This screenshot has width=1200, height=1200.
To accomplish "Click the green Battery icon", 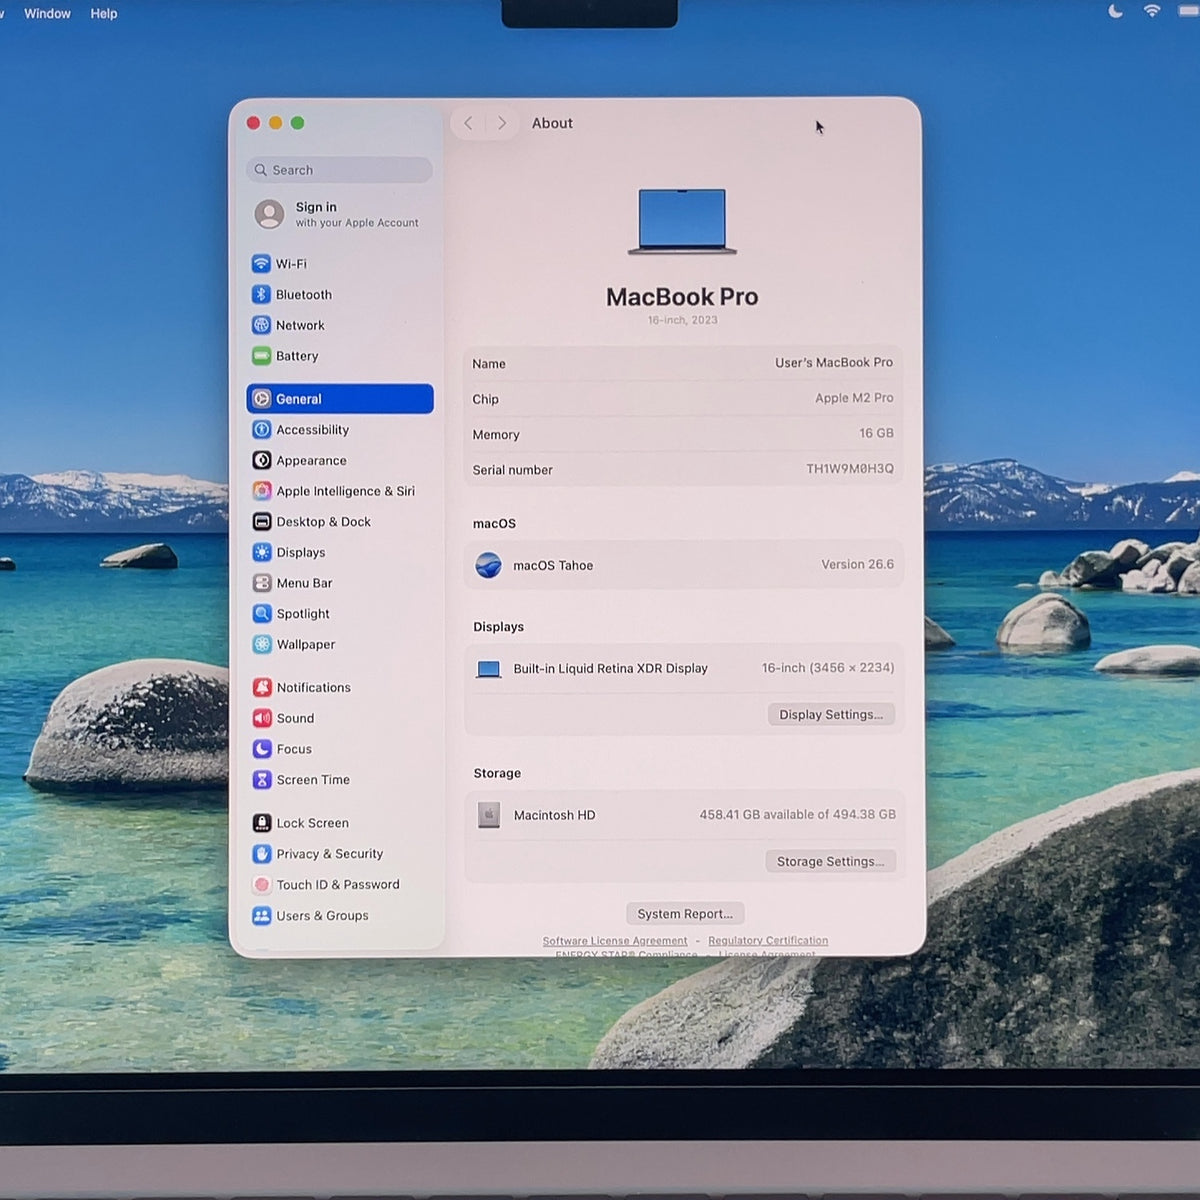I will tap(261, 356).
